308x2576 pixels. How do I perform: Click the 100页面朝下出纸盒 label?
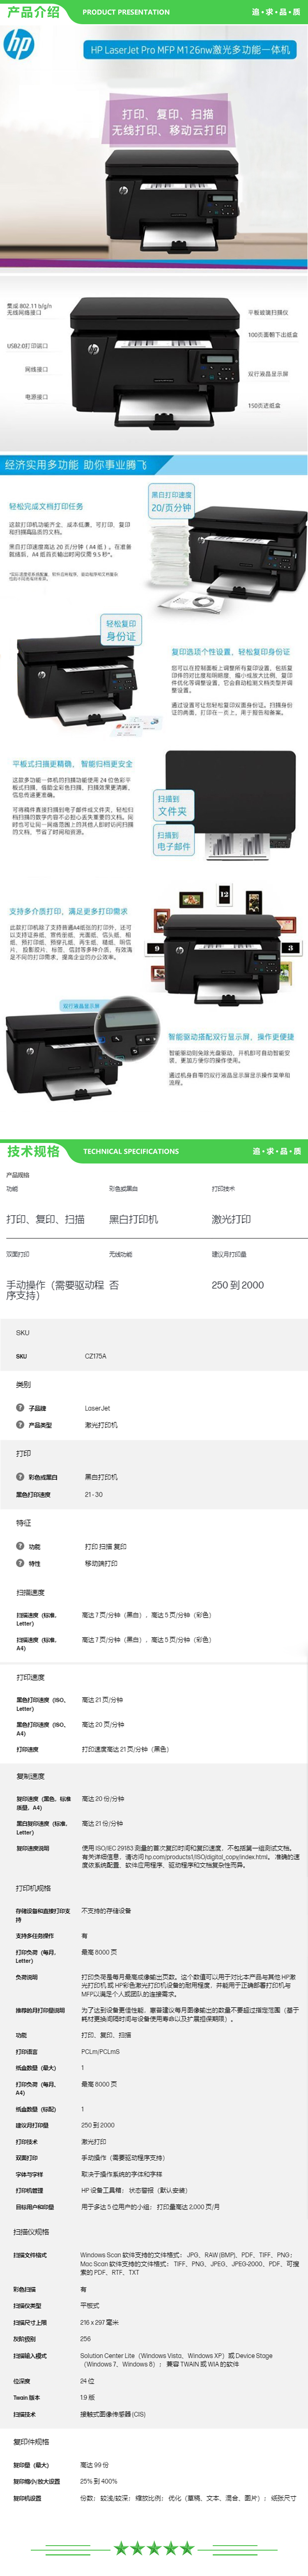(273, 335)
